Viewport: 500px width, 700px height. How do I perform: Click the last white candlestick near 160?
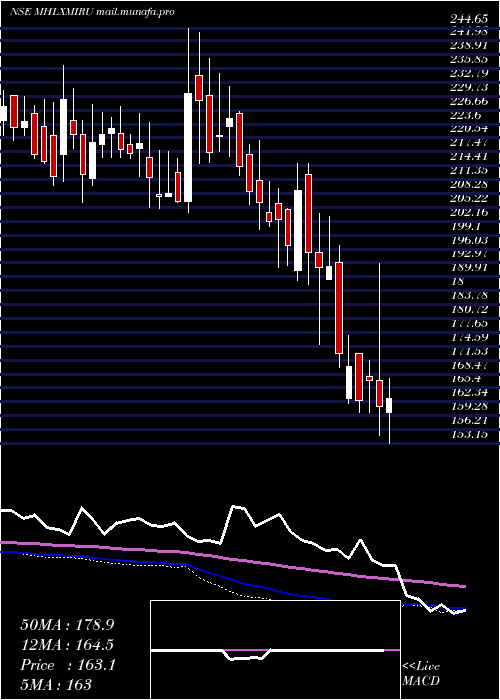click(x=389, y=405)
